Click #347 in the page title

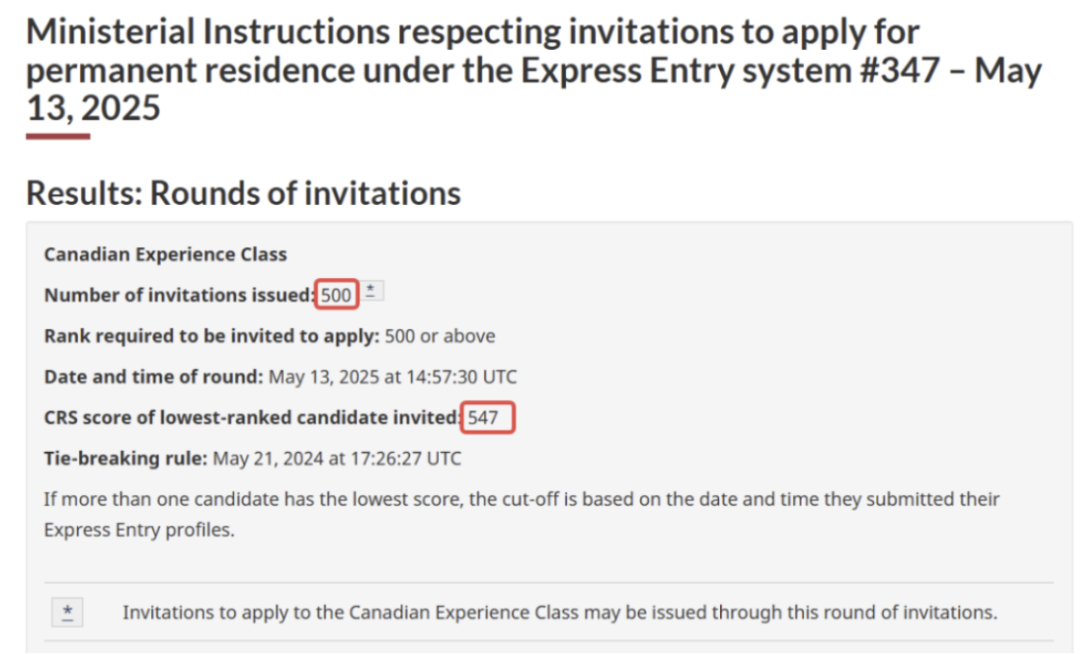click(x=899, y=70)
